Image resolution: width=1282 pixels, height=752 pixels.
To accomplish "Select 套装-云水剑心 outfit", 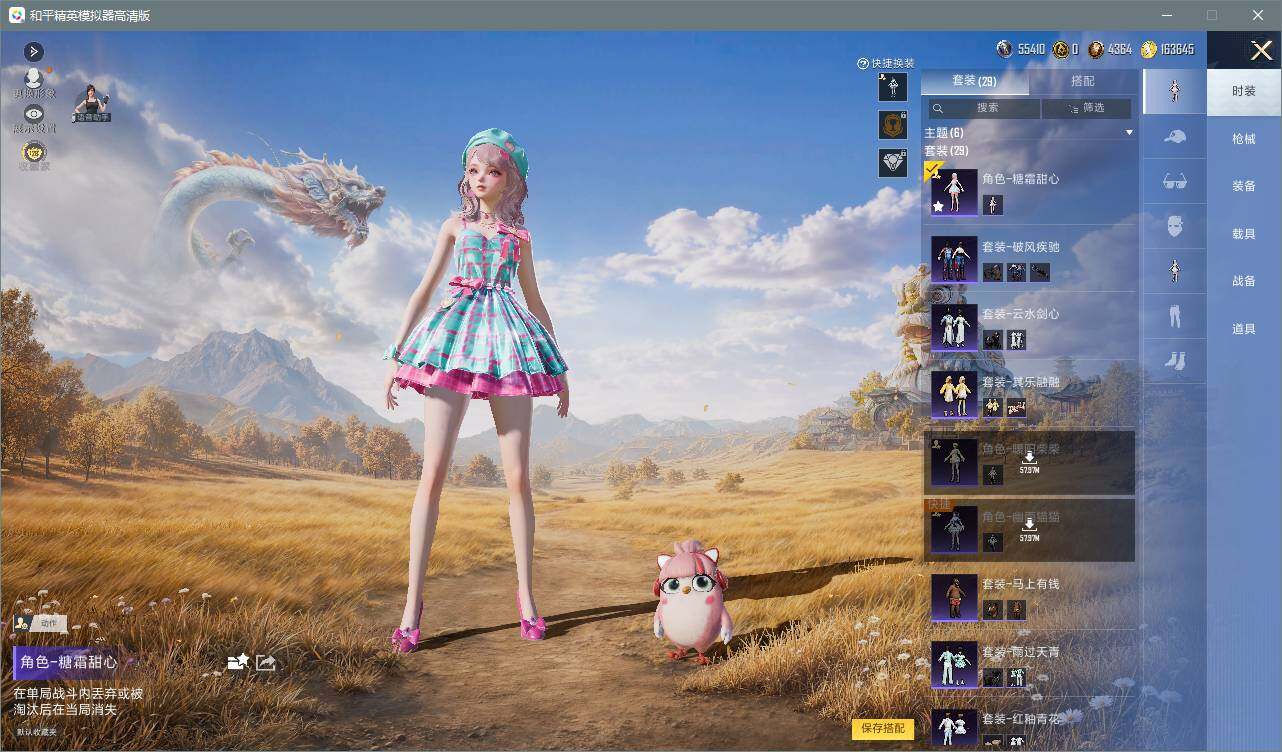I will tap(1030, 327).
